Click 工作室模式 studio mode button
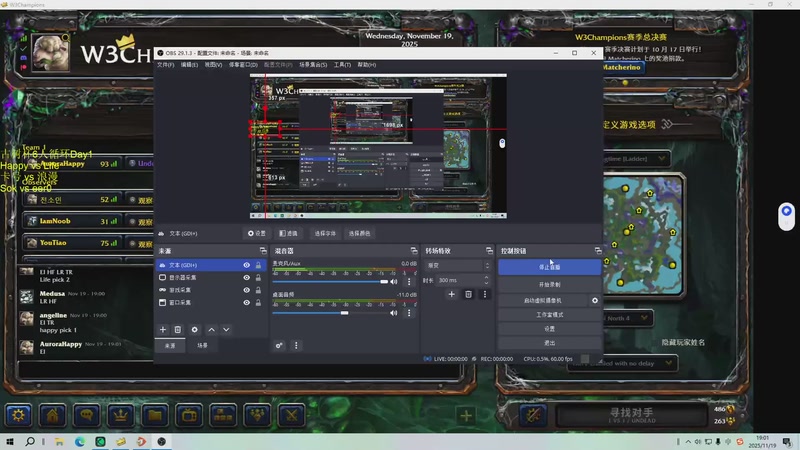This screenshot has height=450, width=800. [x=549, y=315]
